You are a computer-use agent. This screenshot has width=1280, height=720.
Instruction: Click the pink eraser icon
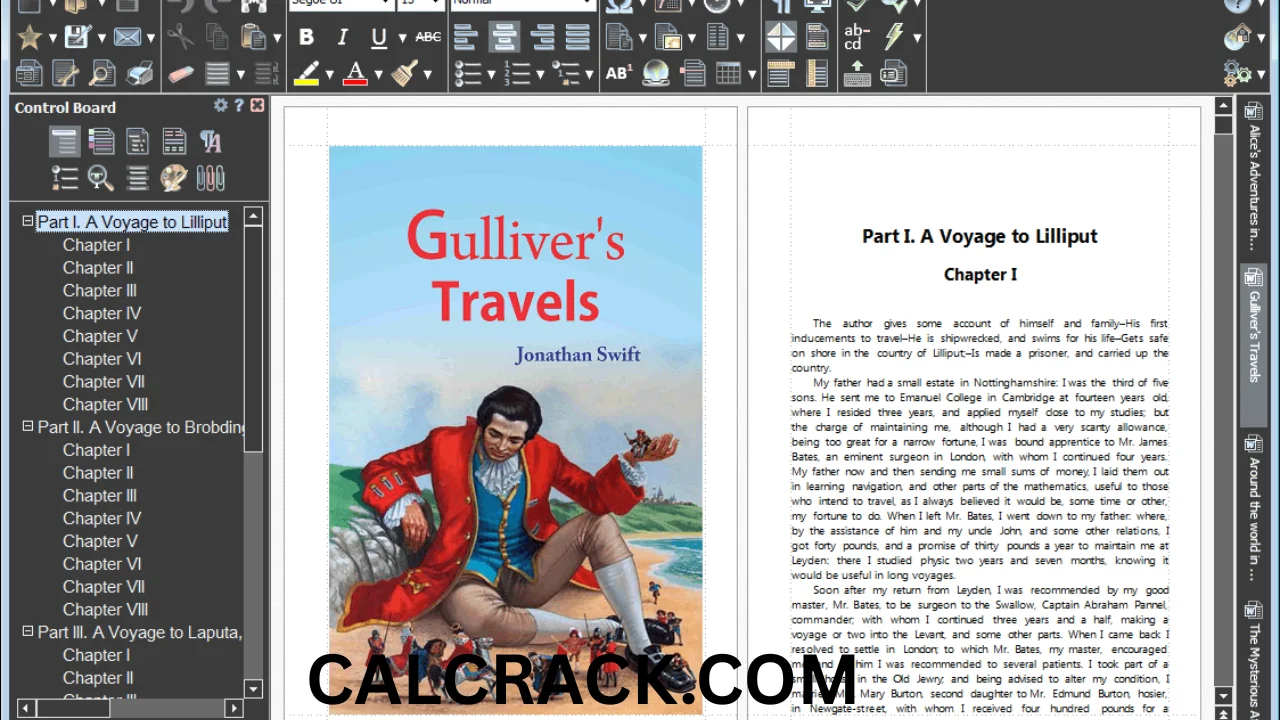[x=181, y=73]
